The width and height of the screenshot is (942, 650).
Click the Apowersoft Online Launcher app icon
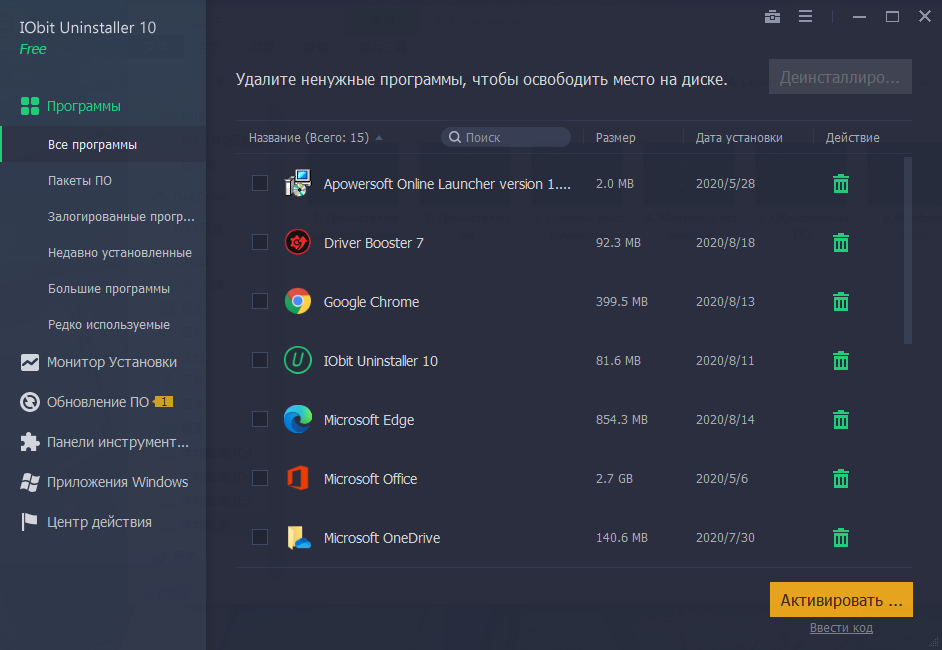coord(297,183)
